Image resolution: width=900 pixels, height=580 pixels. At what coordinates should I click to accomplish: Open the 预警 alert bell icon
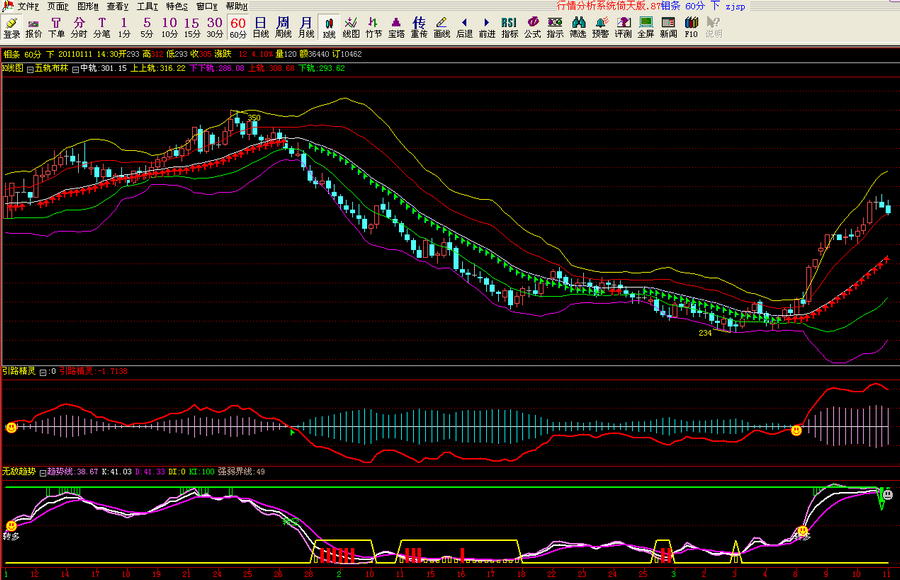(600, 27)
